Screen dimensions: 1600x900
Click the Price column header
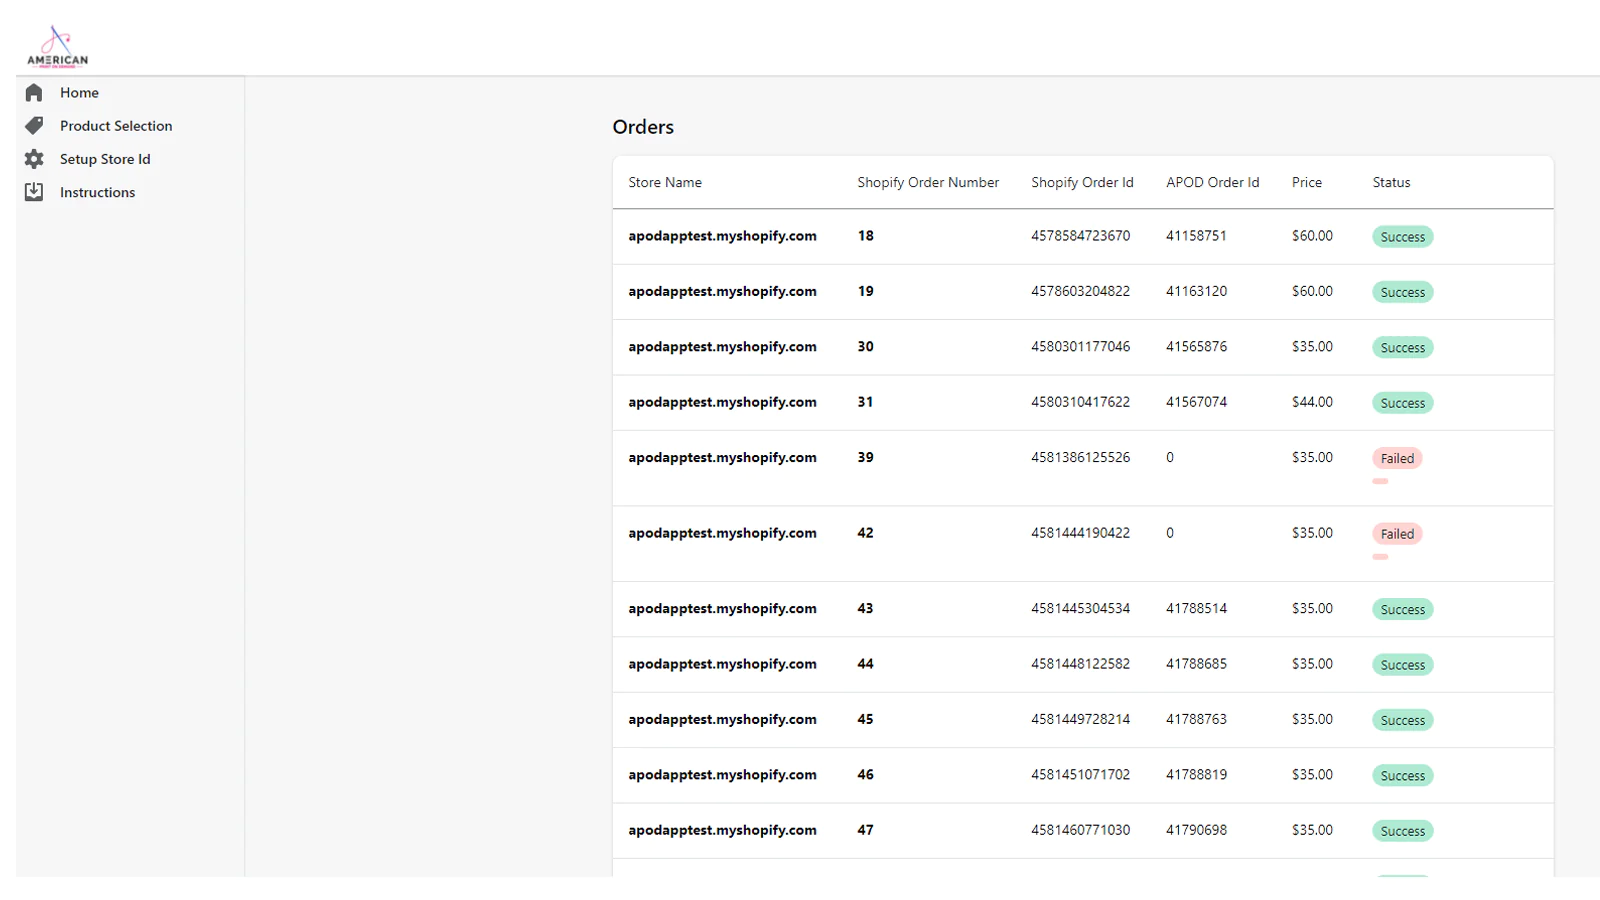(1306, 182)
